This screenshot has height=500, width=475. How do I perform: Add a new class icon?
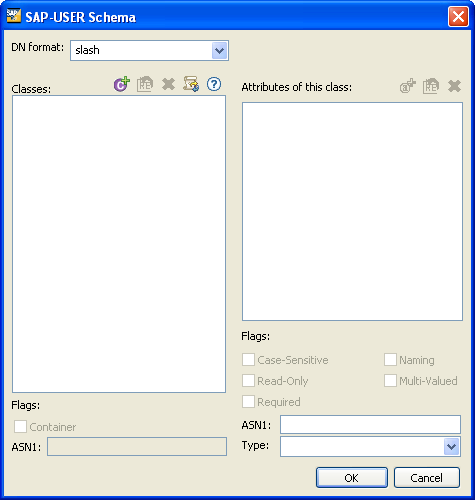point(122,84)
